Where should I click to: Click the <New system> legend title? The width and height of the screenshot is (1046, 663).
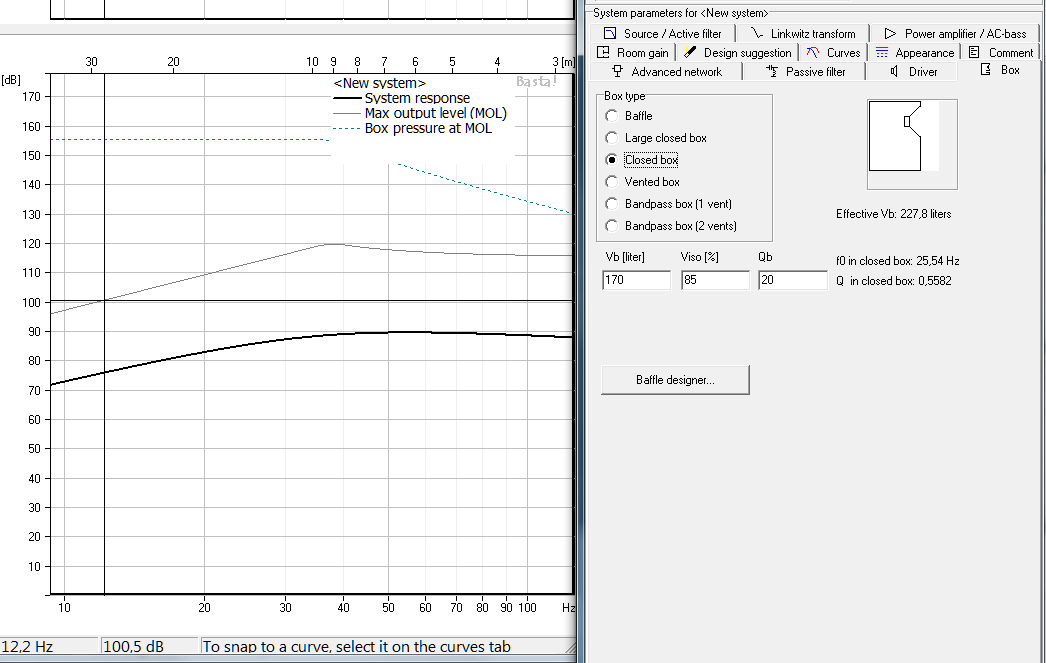(379, 83)
